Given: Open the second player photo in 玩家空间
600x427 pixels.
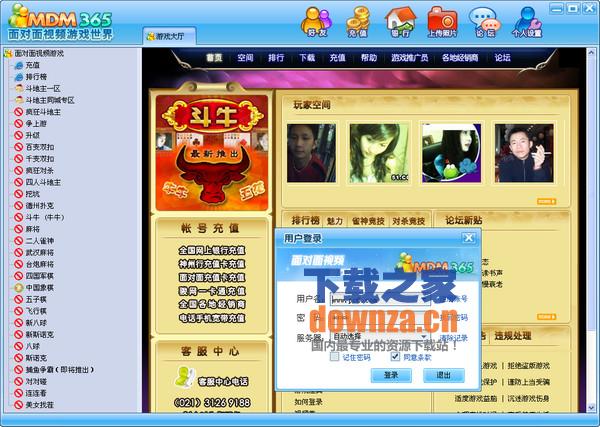Looking at the screenshot, I should [379, 153].
